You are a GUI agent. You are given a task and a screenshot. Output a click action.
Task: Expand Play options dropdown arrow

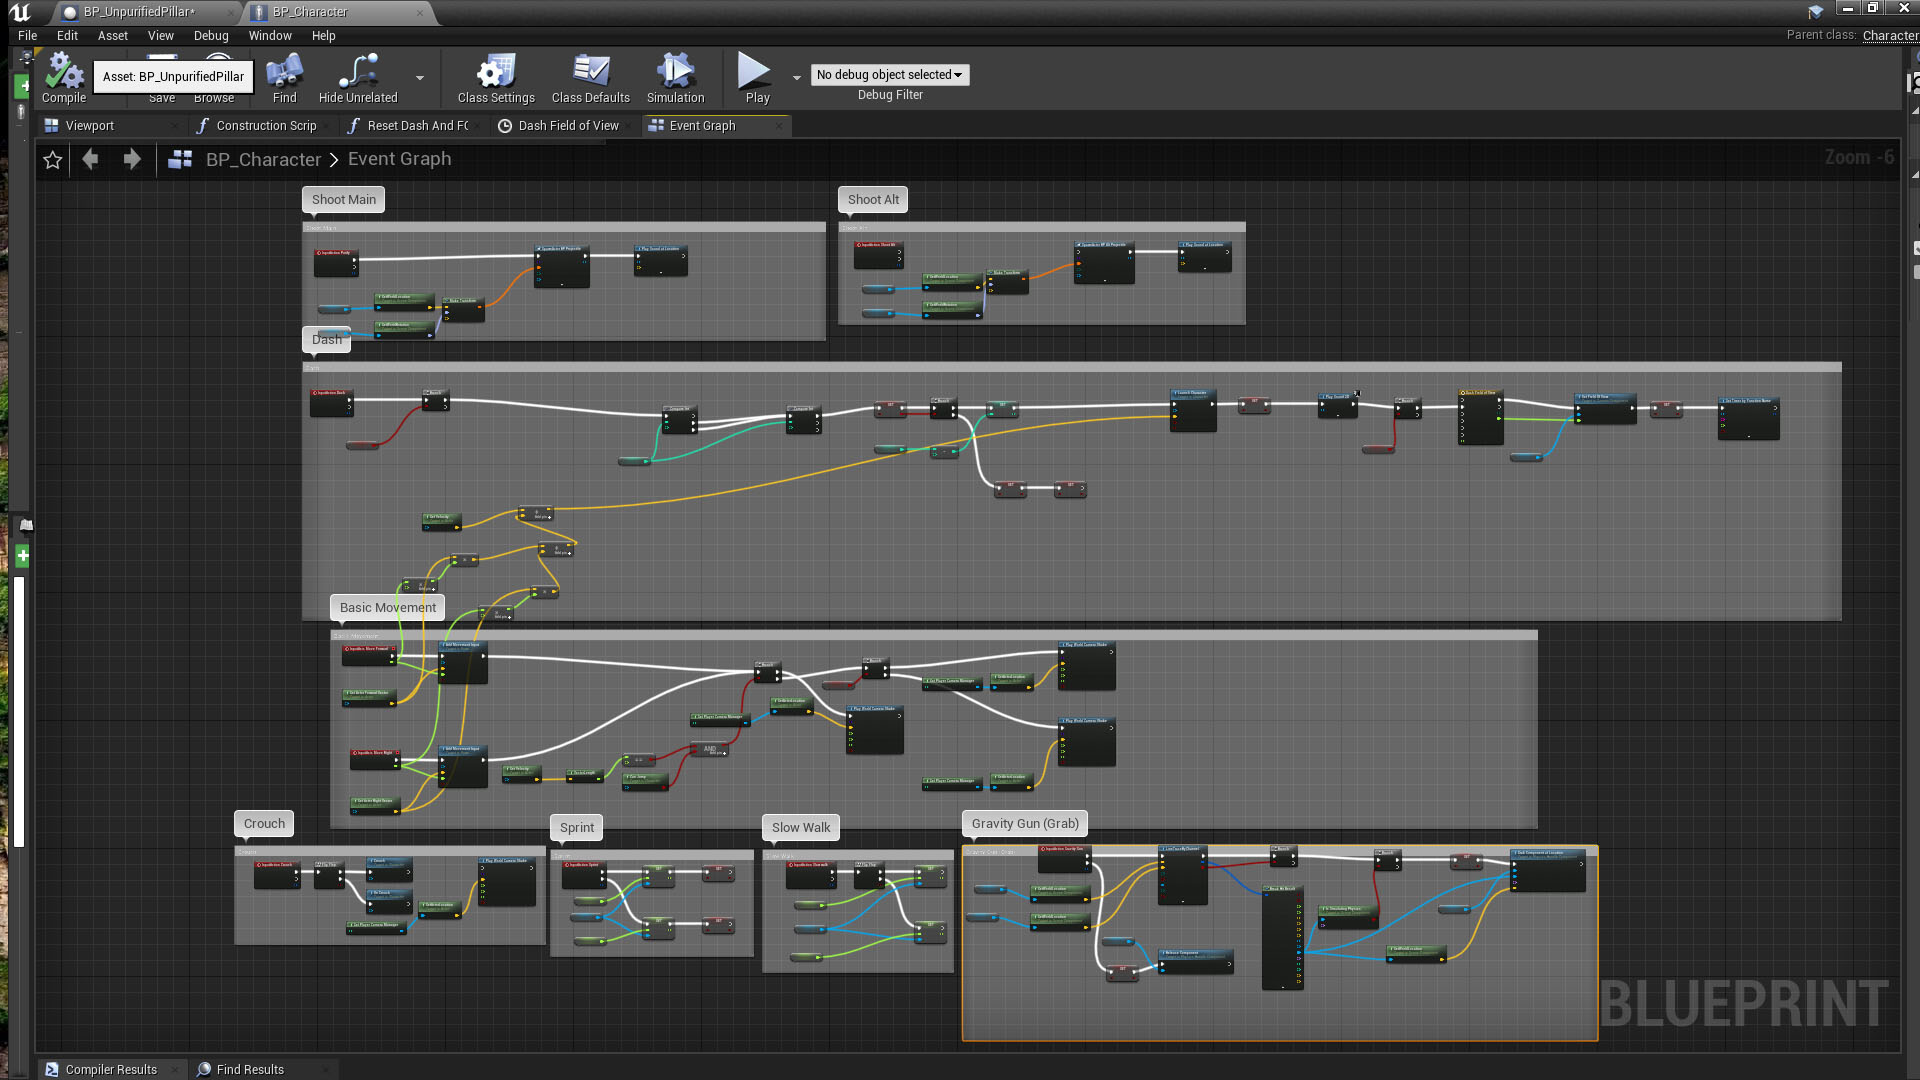click(797, 77)
